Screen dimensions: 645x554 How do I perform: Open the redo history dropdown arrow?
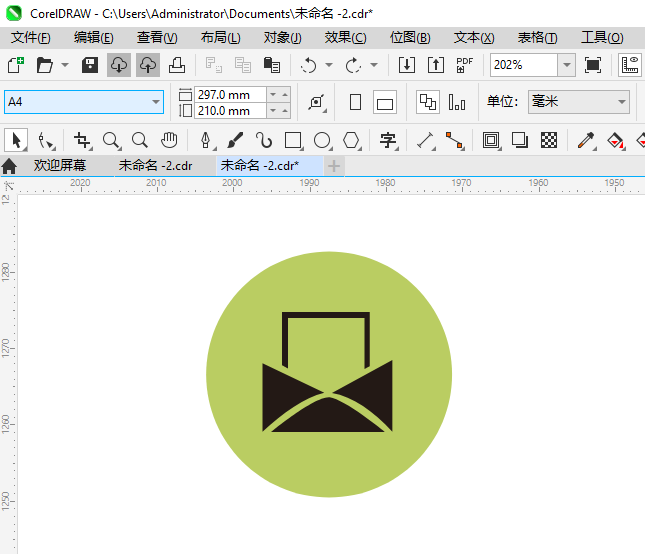374,65
